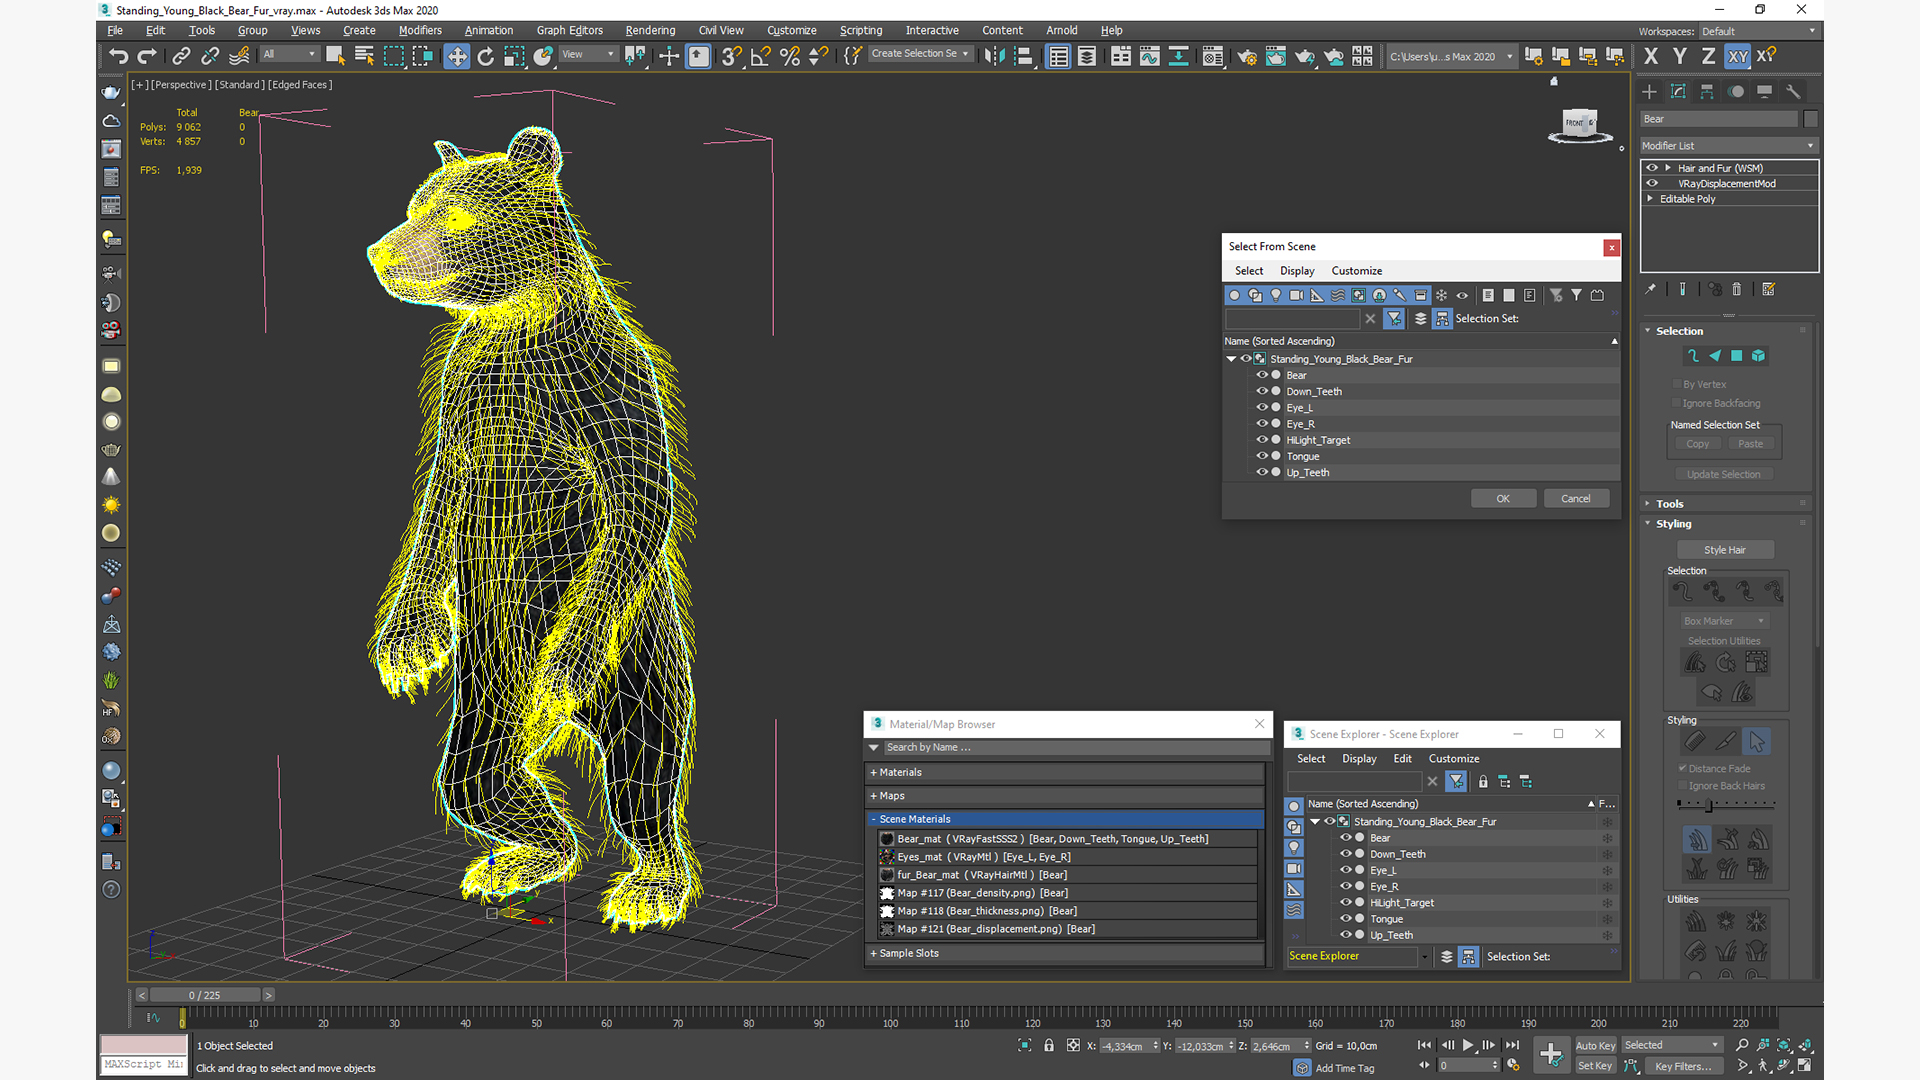
Task: Toggle eye for Up_Teeth in Scene Explorer
Action: (x=1346, y=935)
